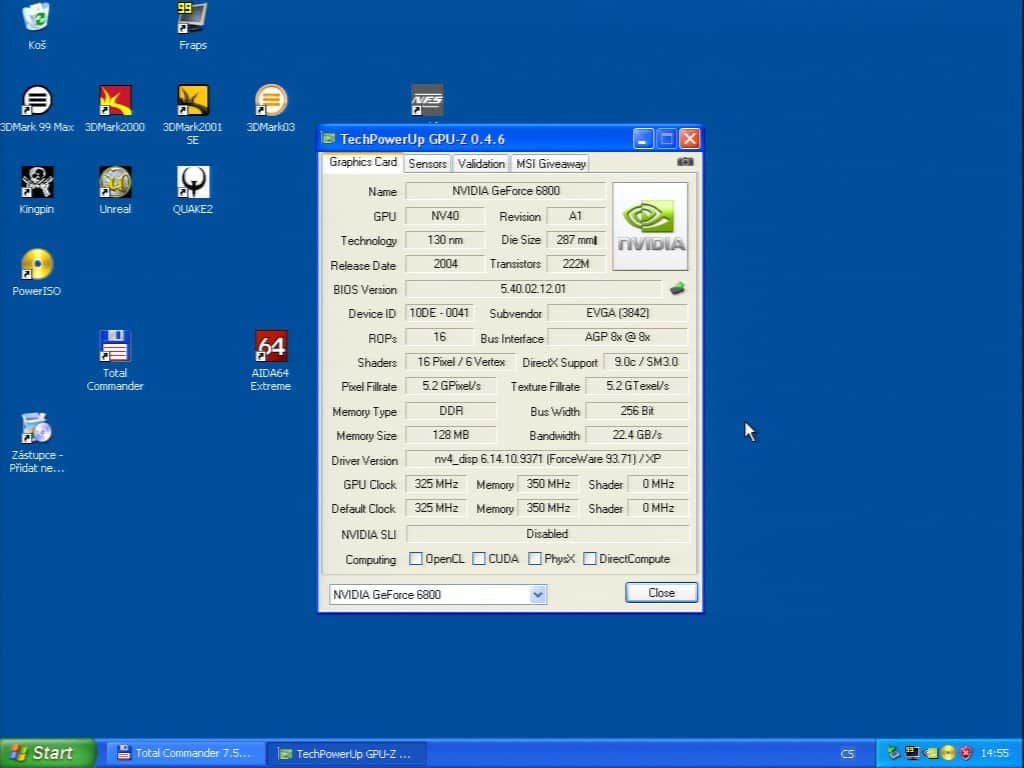Click the GPU-Z title bar icon
Screen dimensions: 1024x768
pos(328,138)
